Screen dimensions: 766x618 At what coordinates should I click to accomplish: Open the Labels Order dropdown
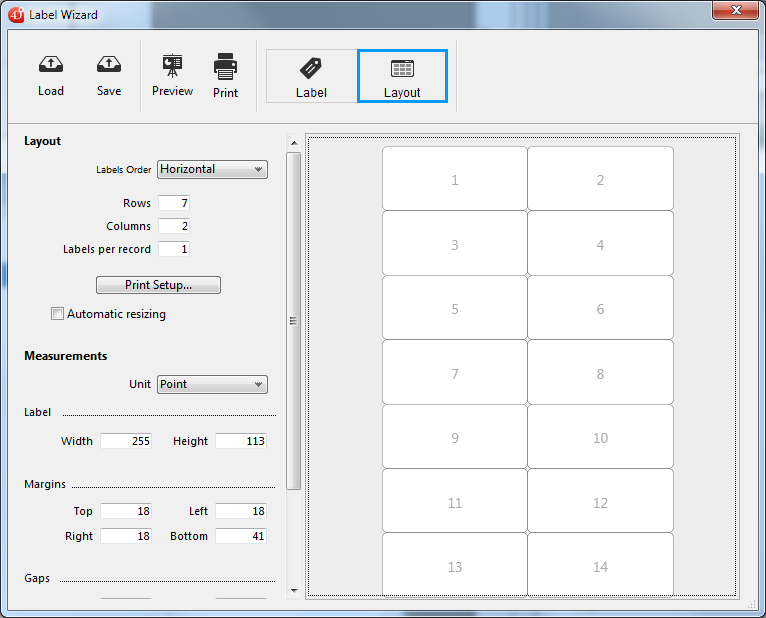pos(212,169)
